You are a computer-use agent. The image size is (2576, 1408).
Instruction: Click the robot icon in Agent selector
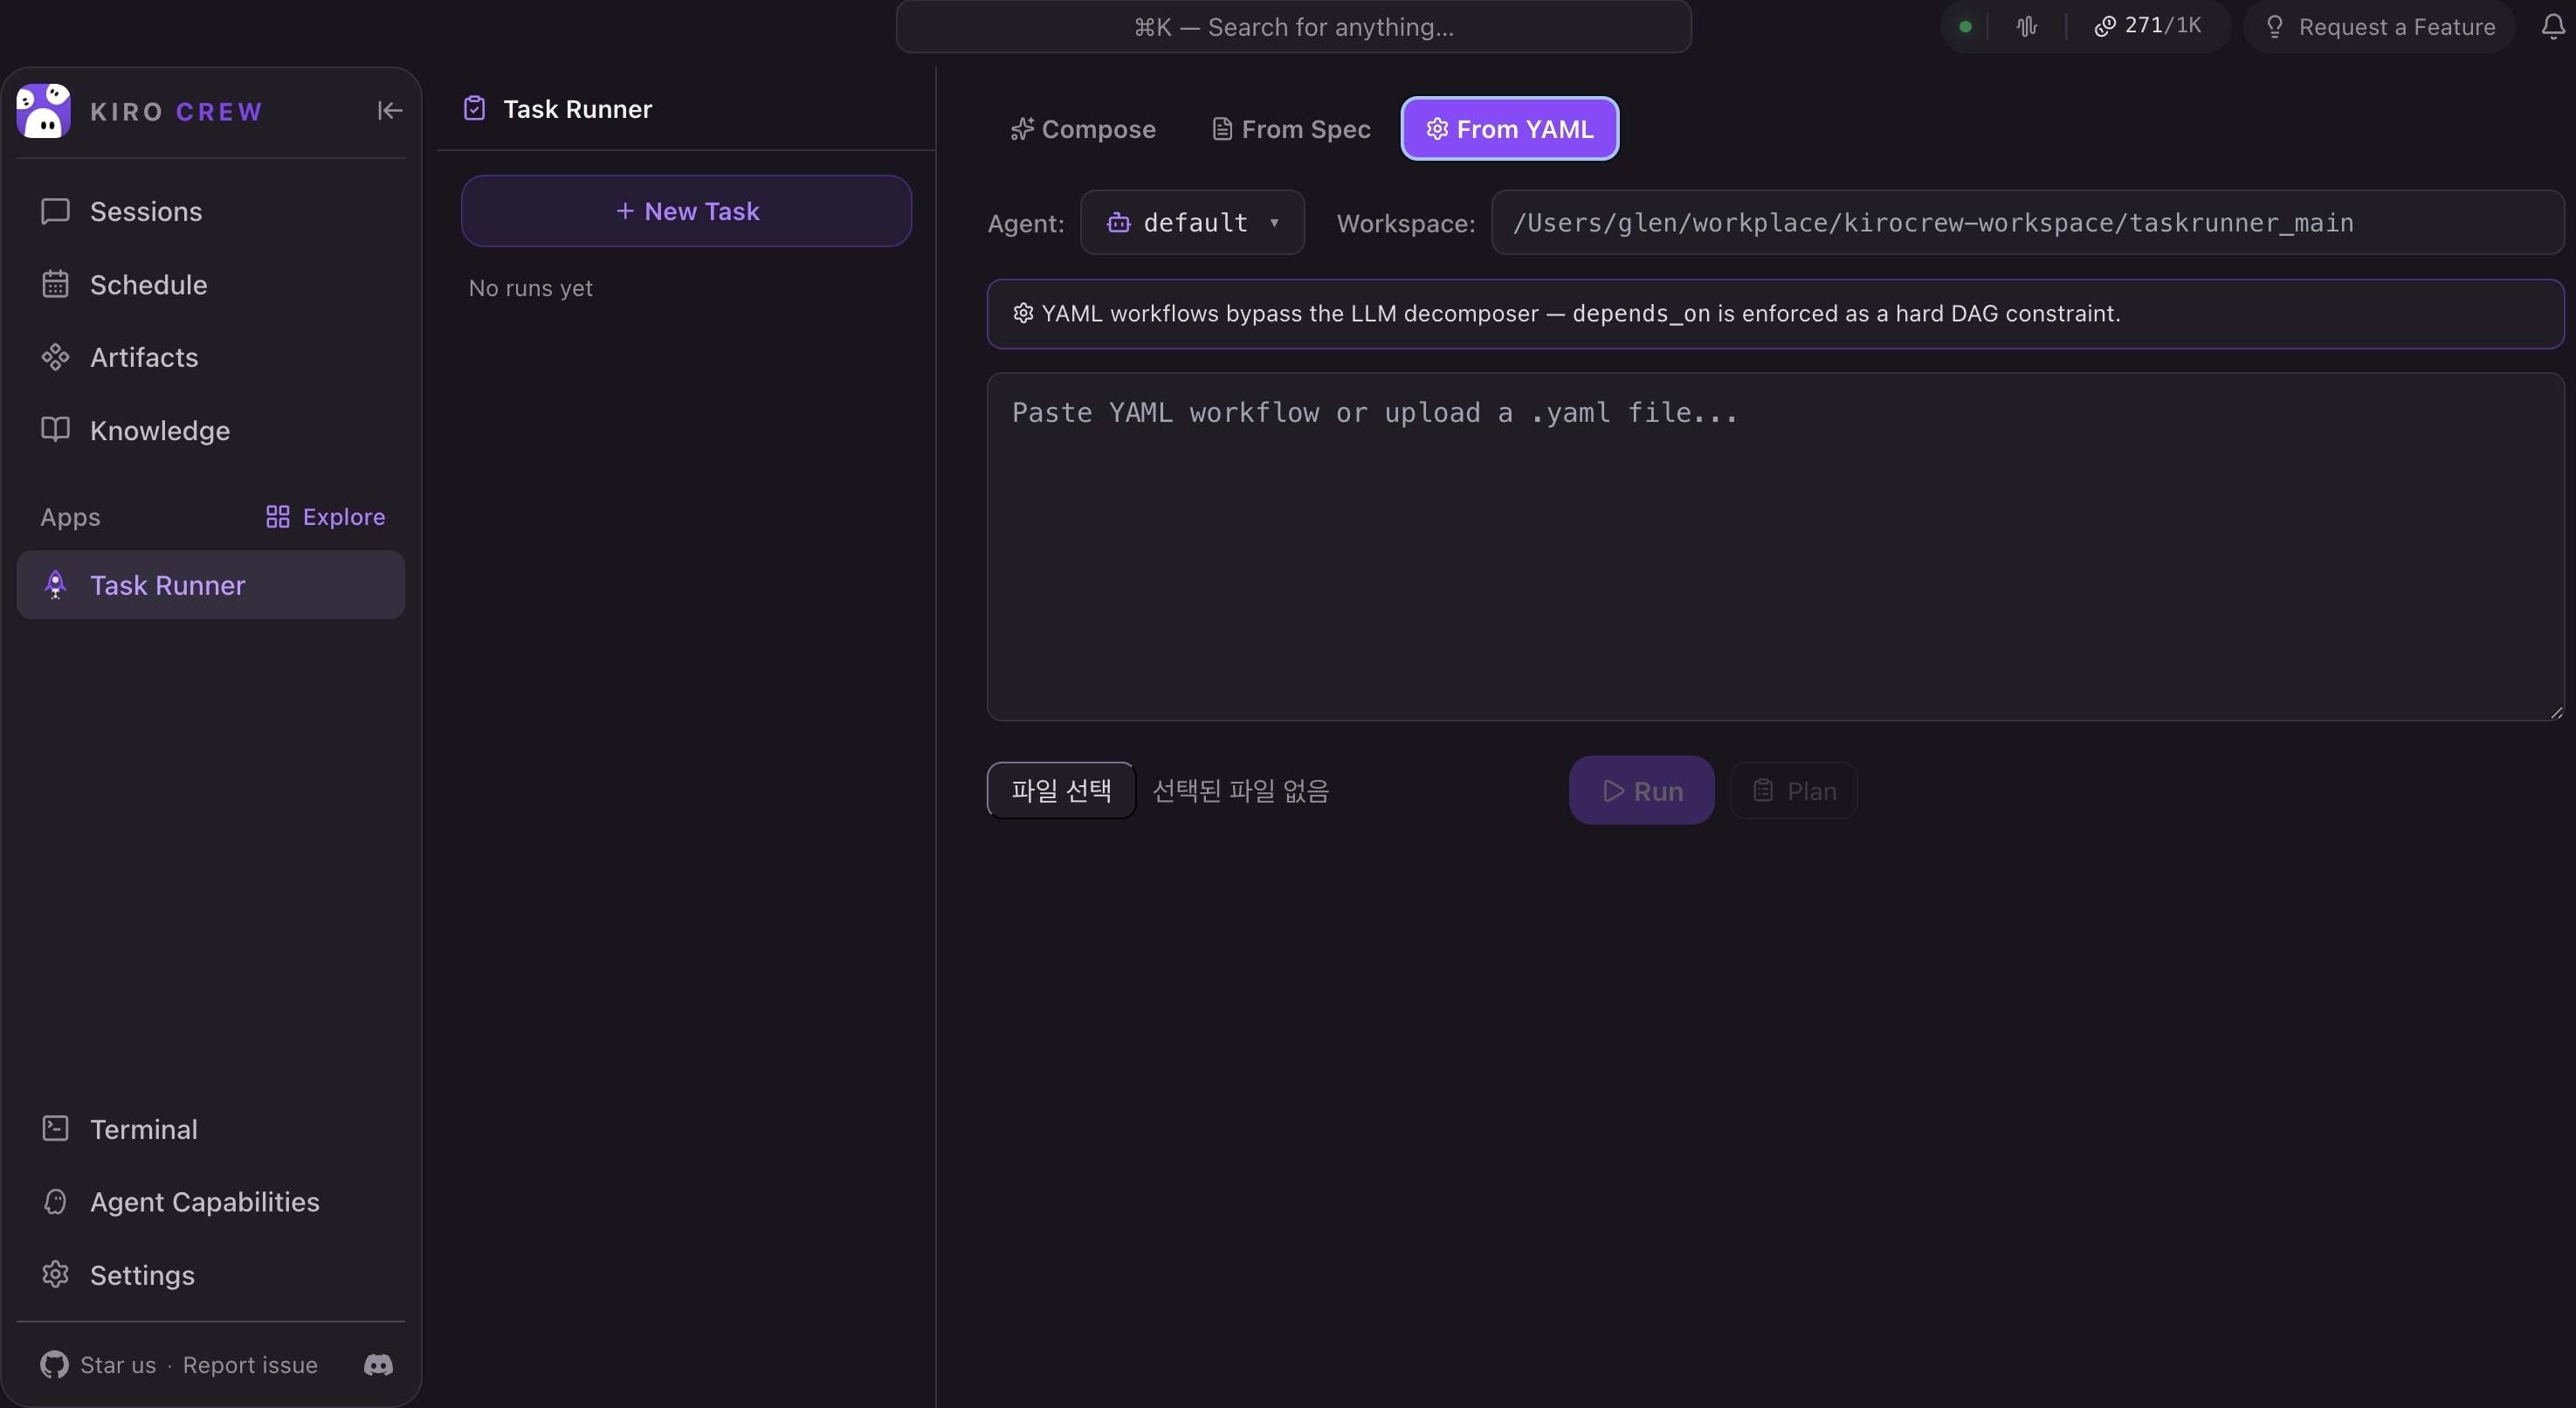pyautogui.click(x=1119, y=222)
